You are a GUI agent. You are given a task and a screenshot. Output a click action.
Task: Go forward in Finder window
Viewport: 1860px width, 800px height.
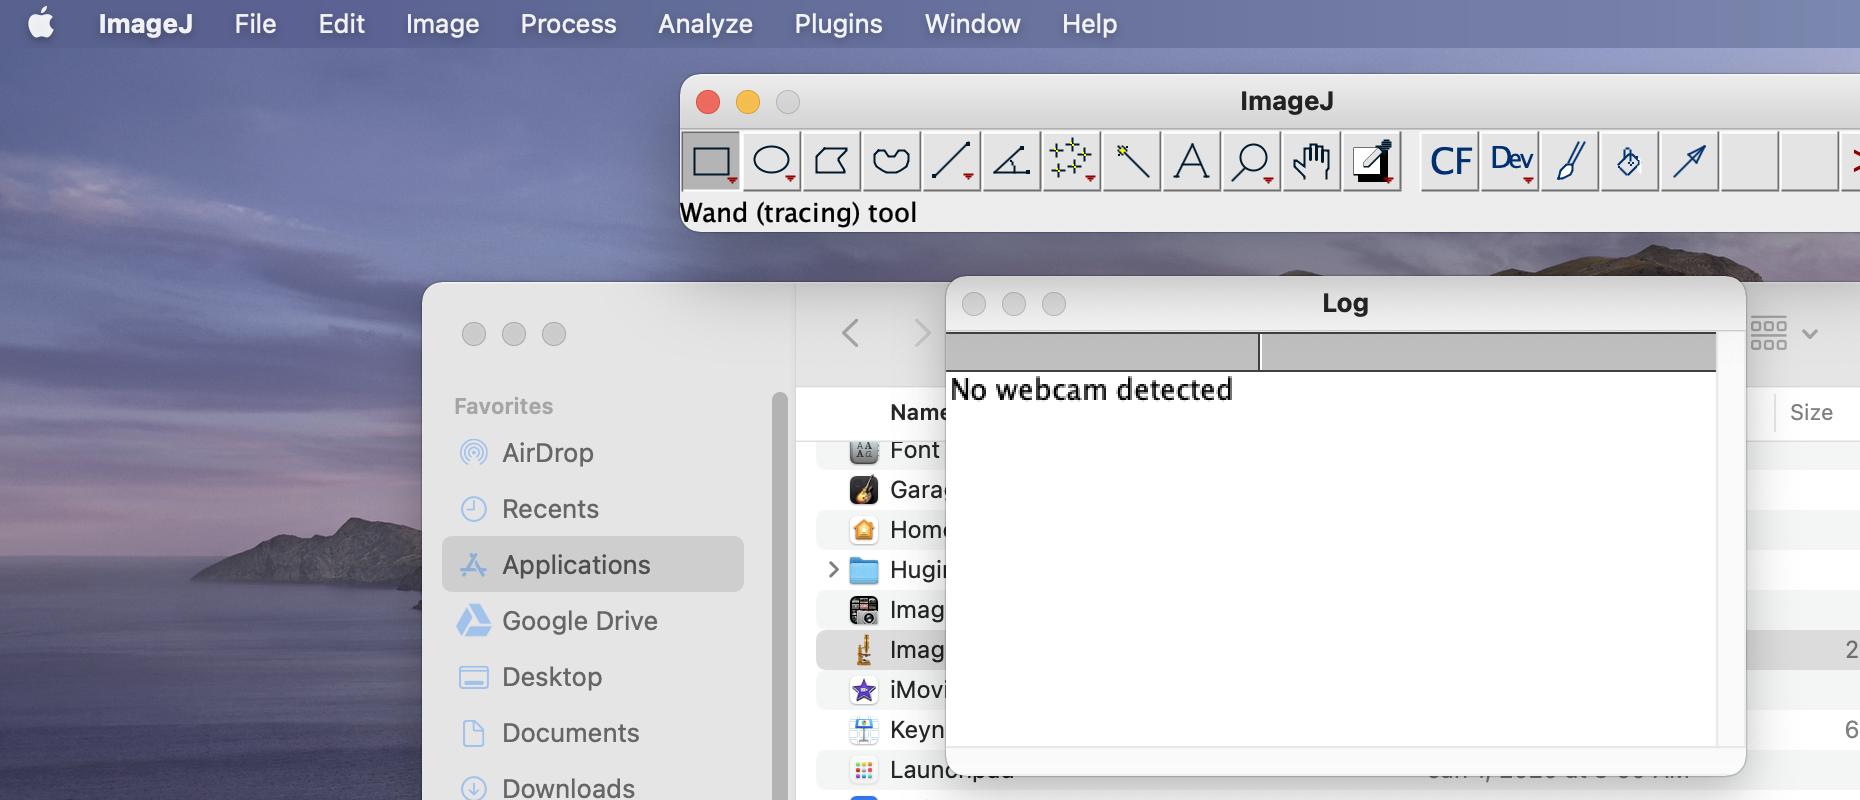coord(922,333)
